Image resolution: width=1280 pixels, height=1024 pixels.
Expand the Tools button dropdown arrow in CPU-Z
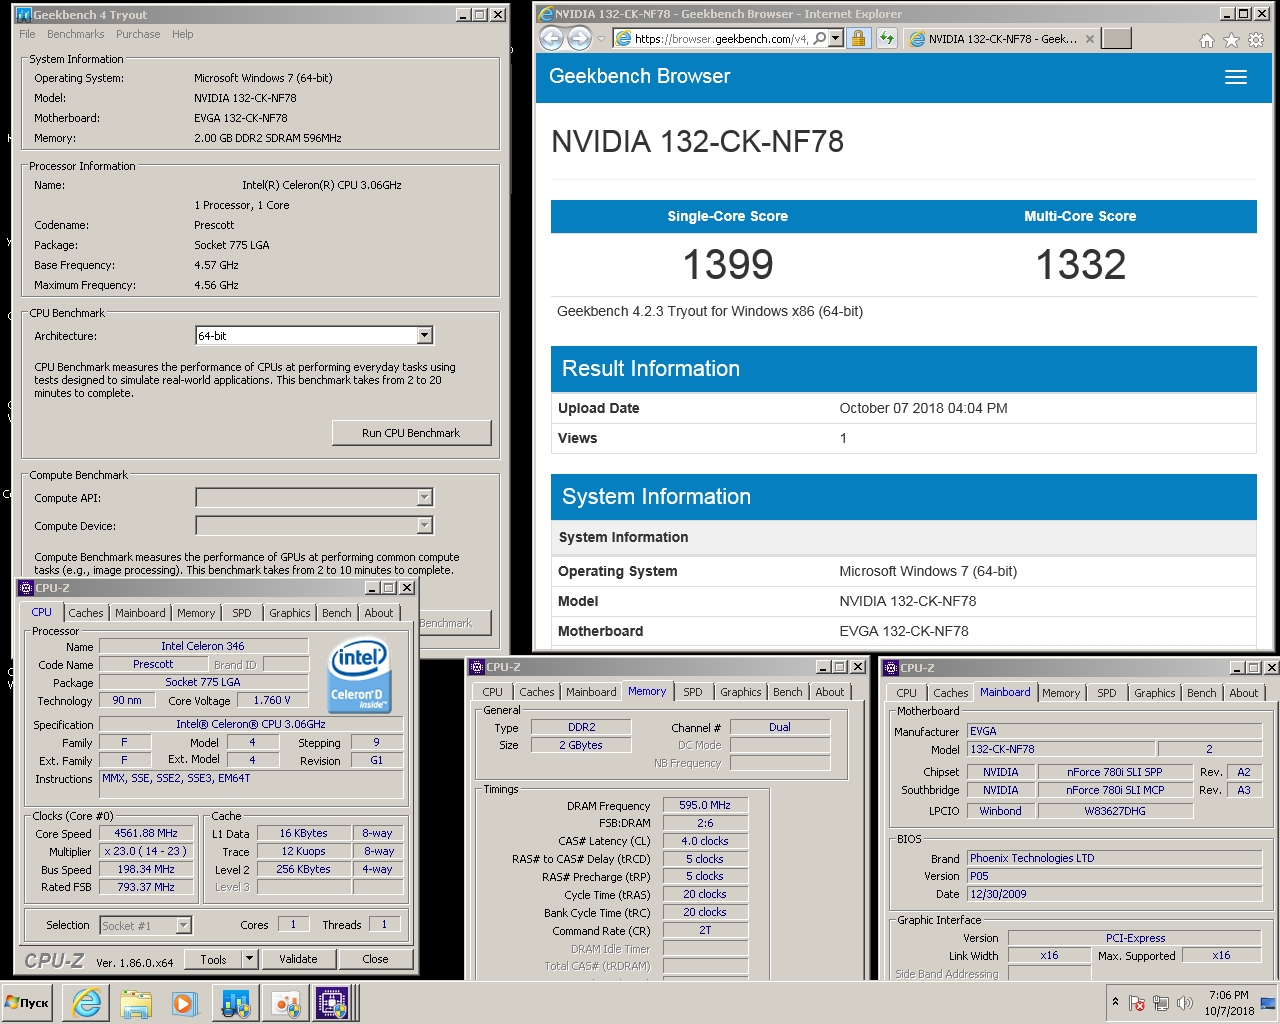click(250, 959)
